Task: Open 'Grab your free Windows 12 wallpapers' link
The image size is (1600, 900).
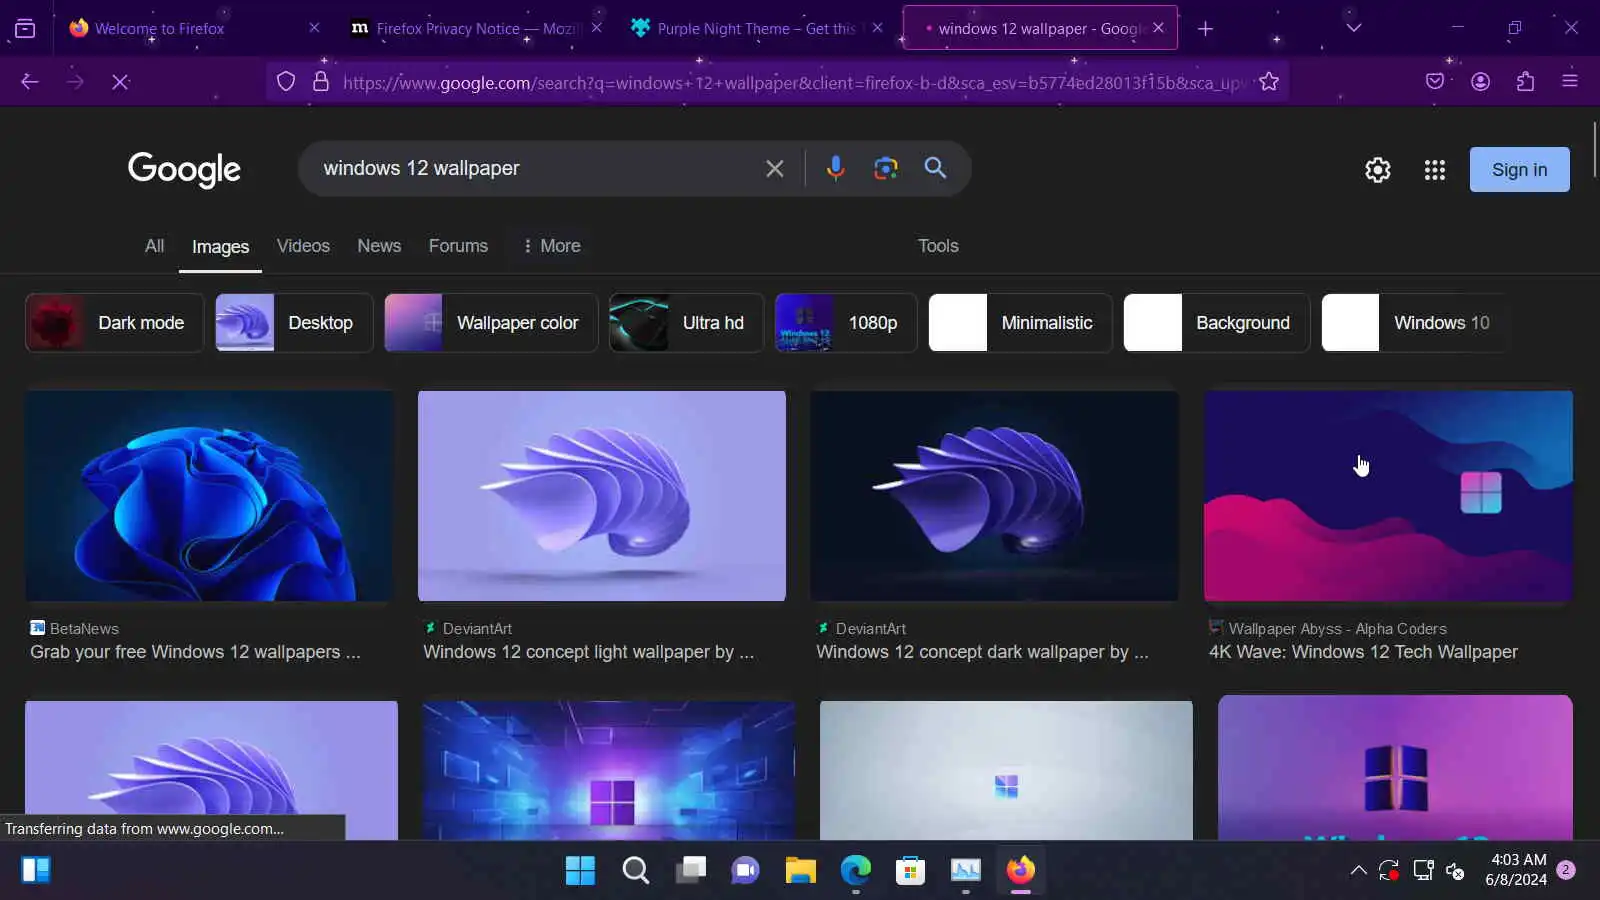Action: click(x=195, y=652)
